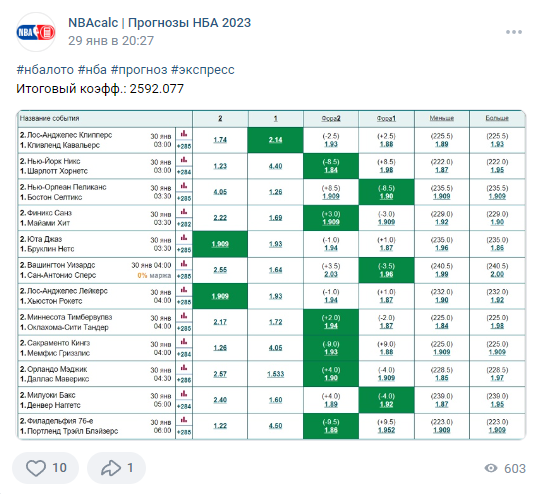The width and height of the screenshot is (535, 494).
Task: Open stats icon for Тимбервулвз–Тандер row
Action: [x=184, y=316]
